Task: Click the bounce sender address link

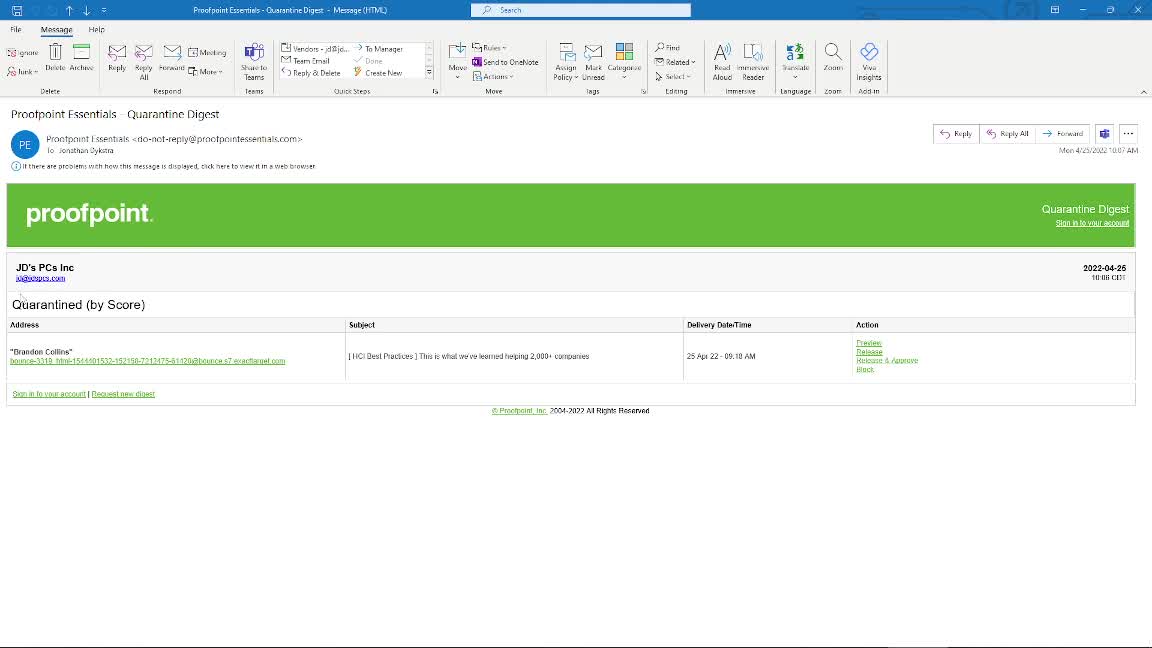Action: pos(148,361)
